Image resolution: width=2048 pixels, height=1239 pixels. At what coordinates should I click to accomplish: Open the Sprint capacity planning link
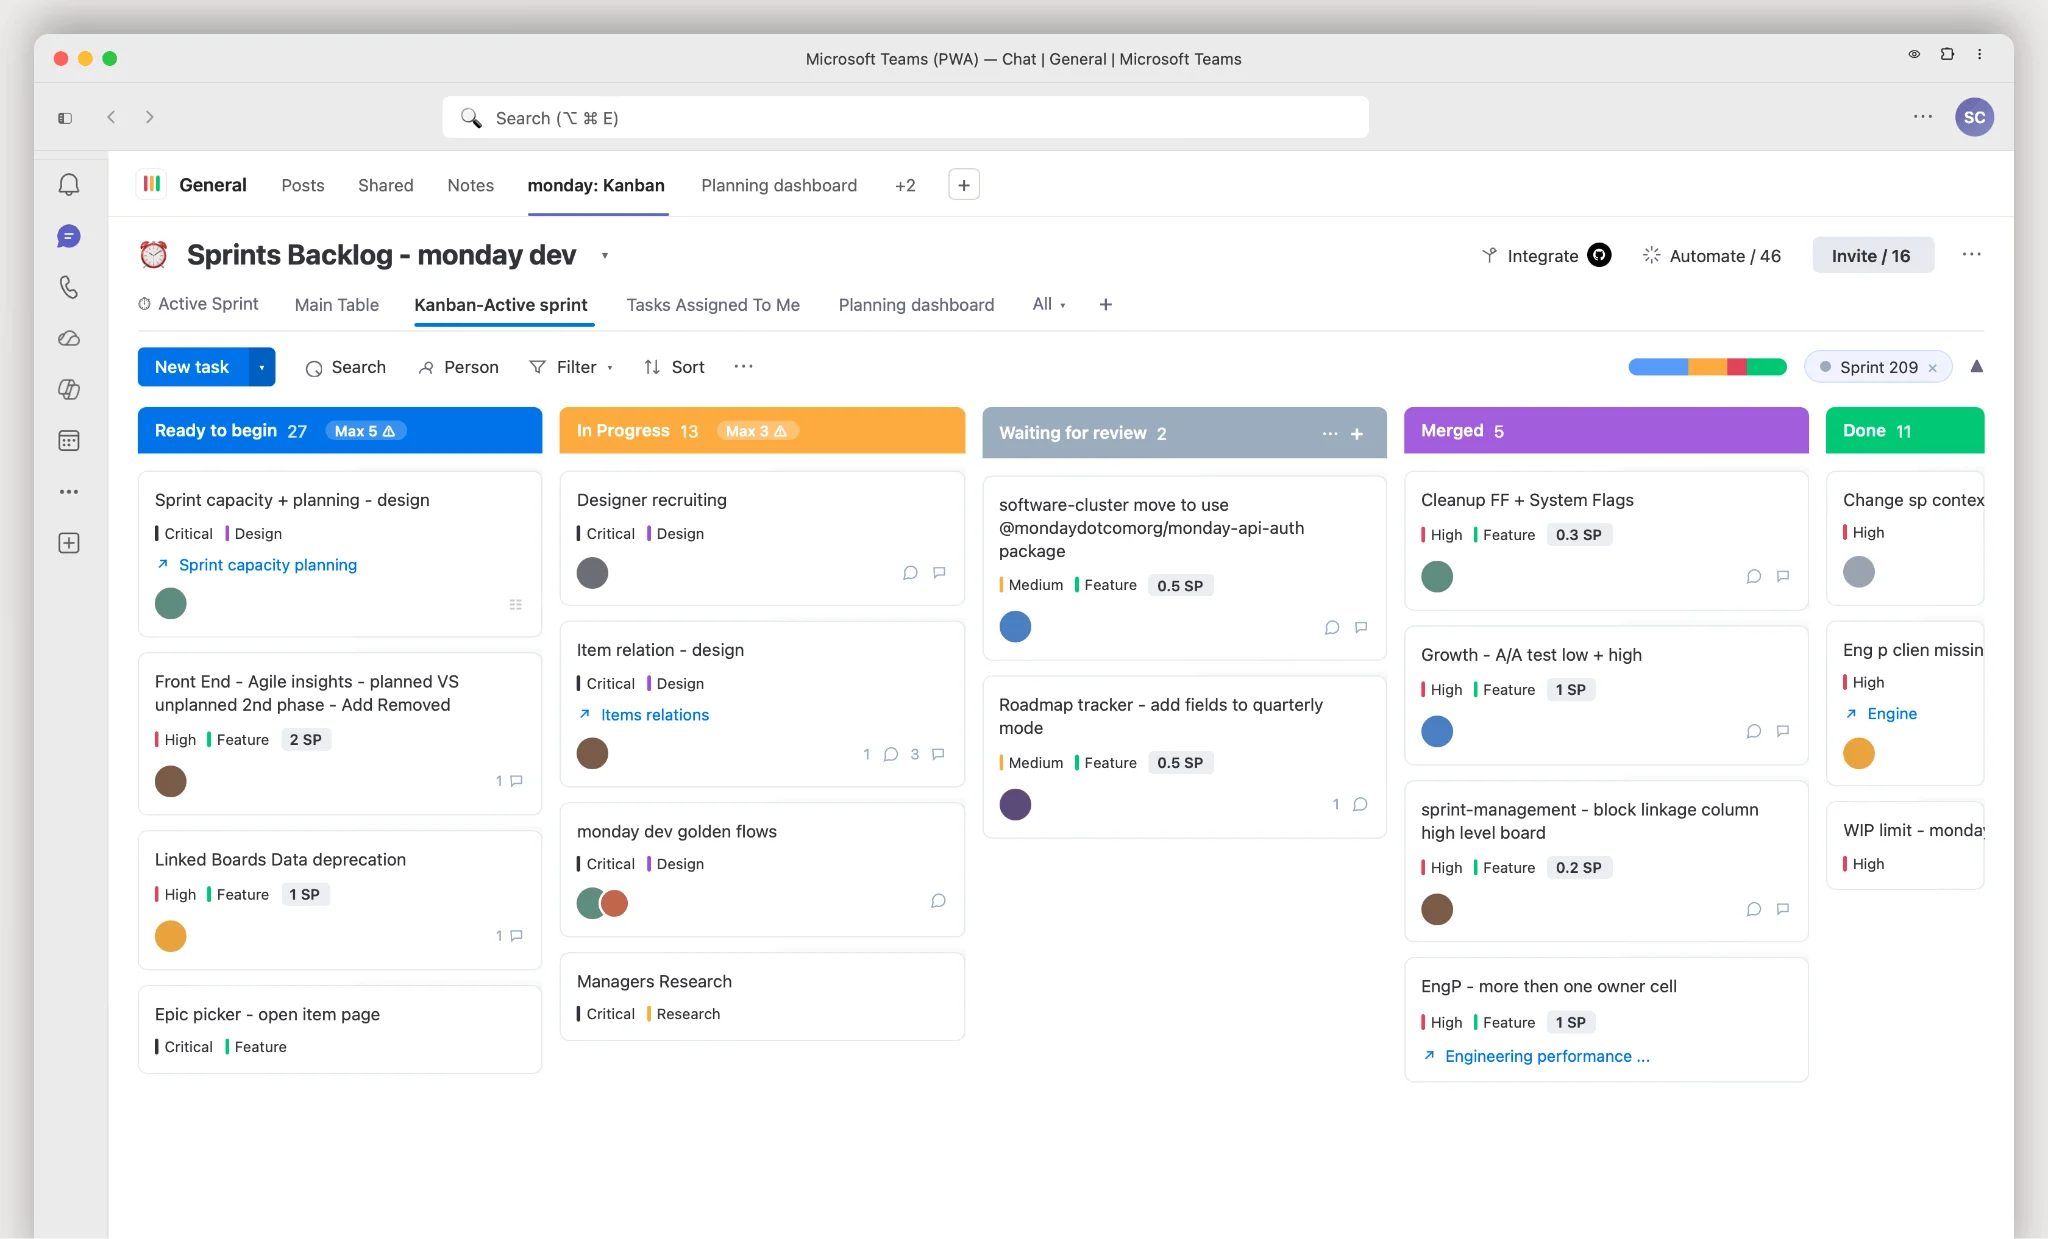[268, 565]
